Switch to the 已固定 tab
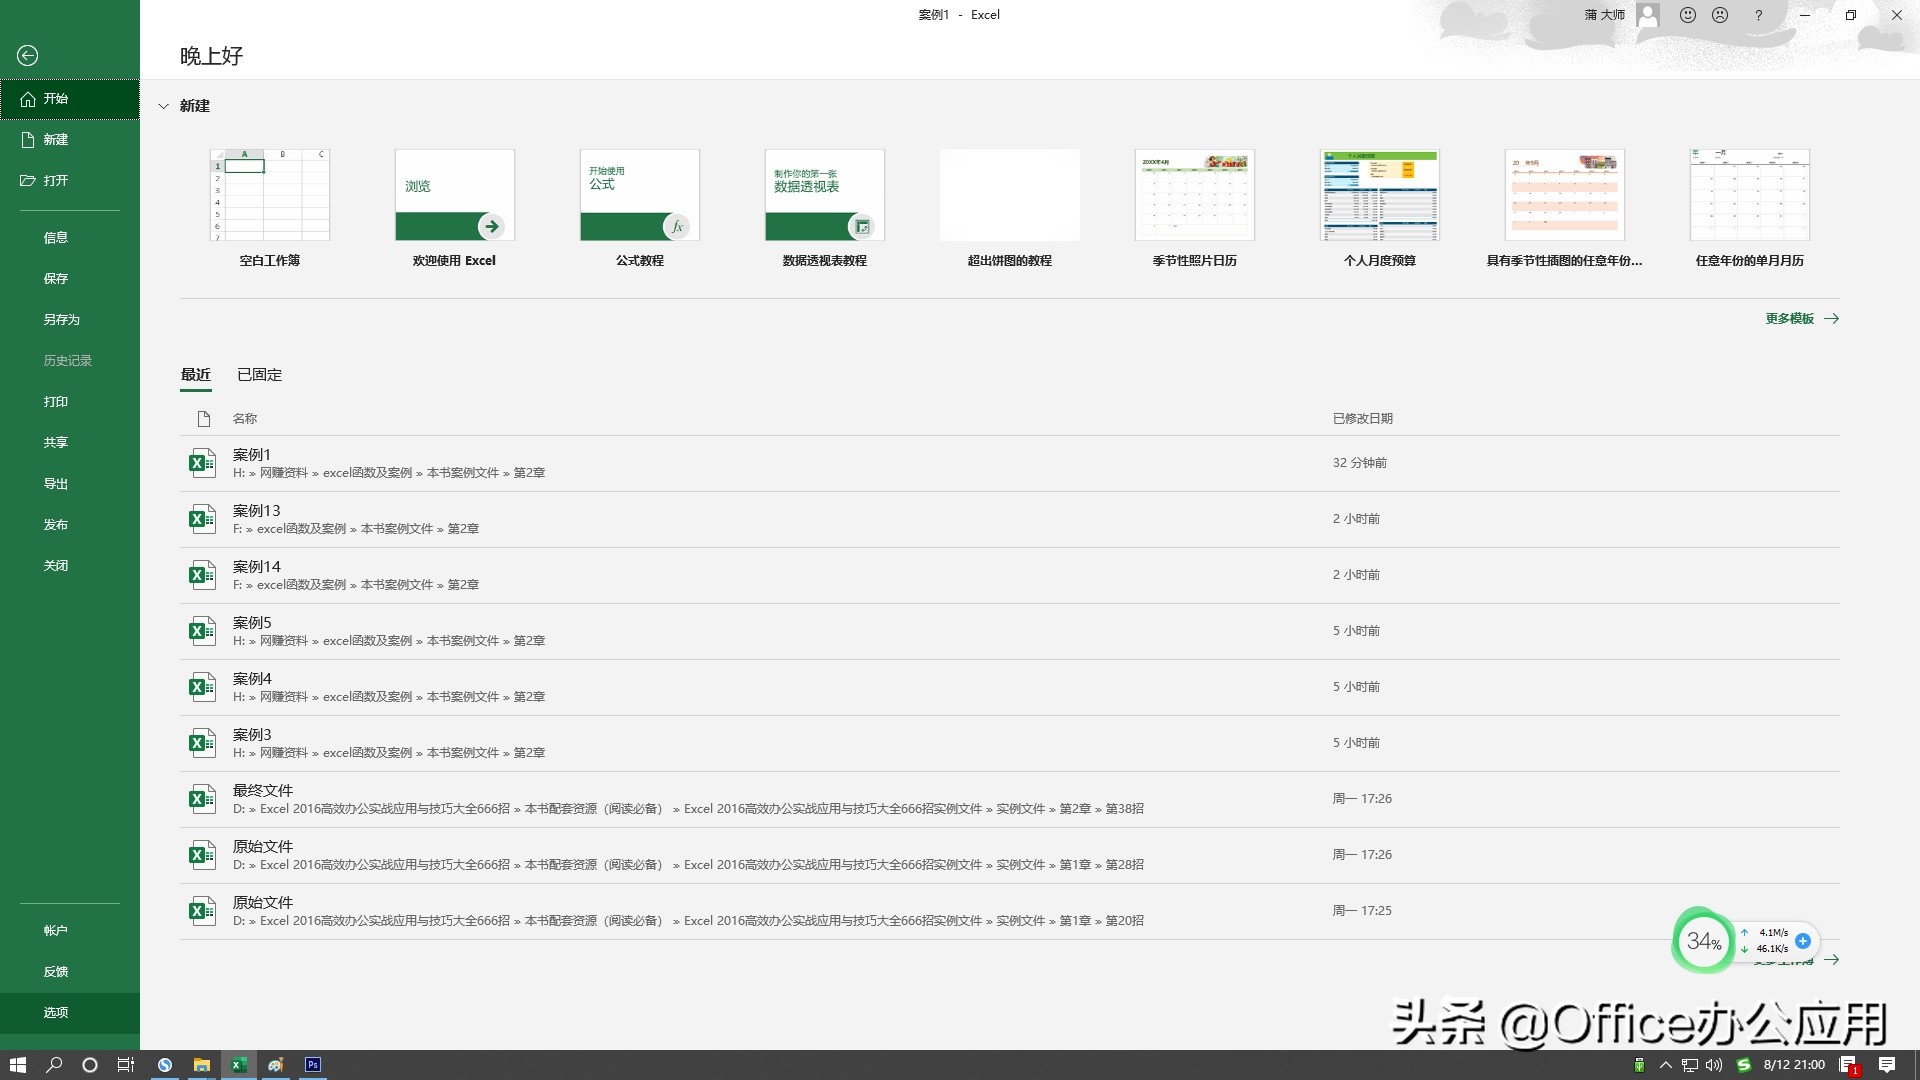Image resolution: width=1920 pixels, height=1080 pixels. [259, 375]
